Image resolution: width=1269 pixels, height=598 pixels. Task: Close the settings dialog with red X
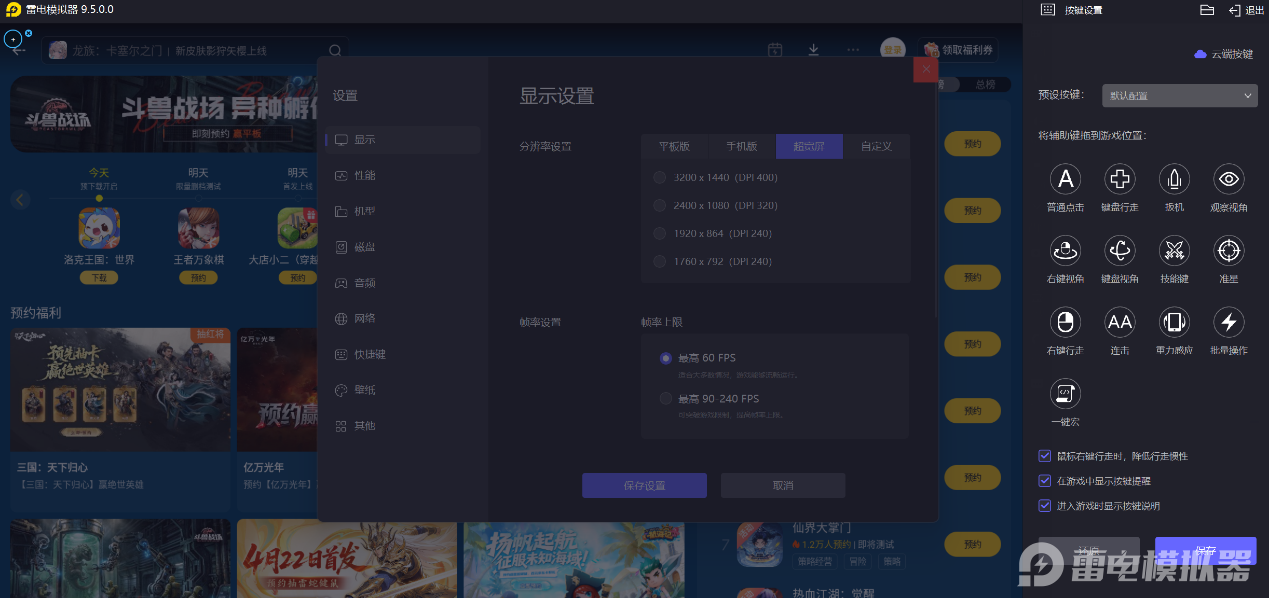[x=926, y=69]
